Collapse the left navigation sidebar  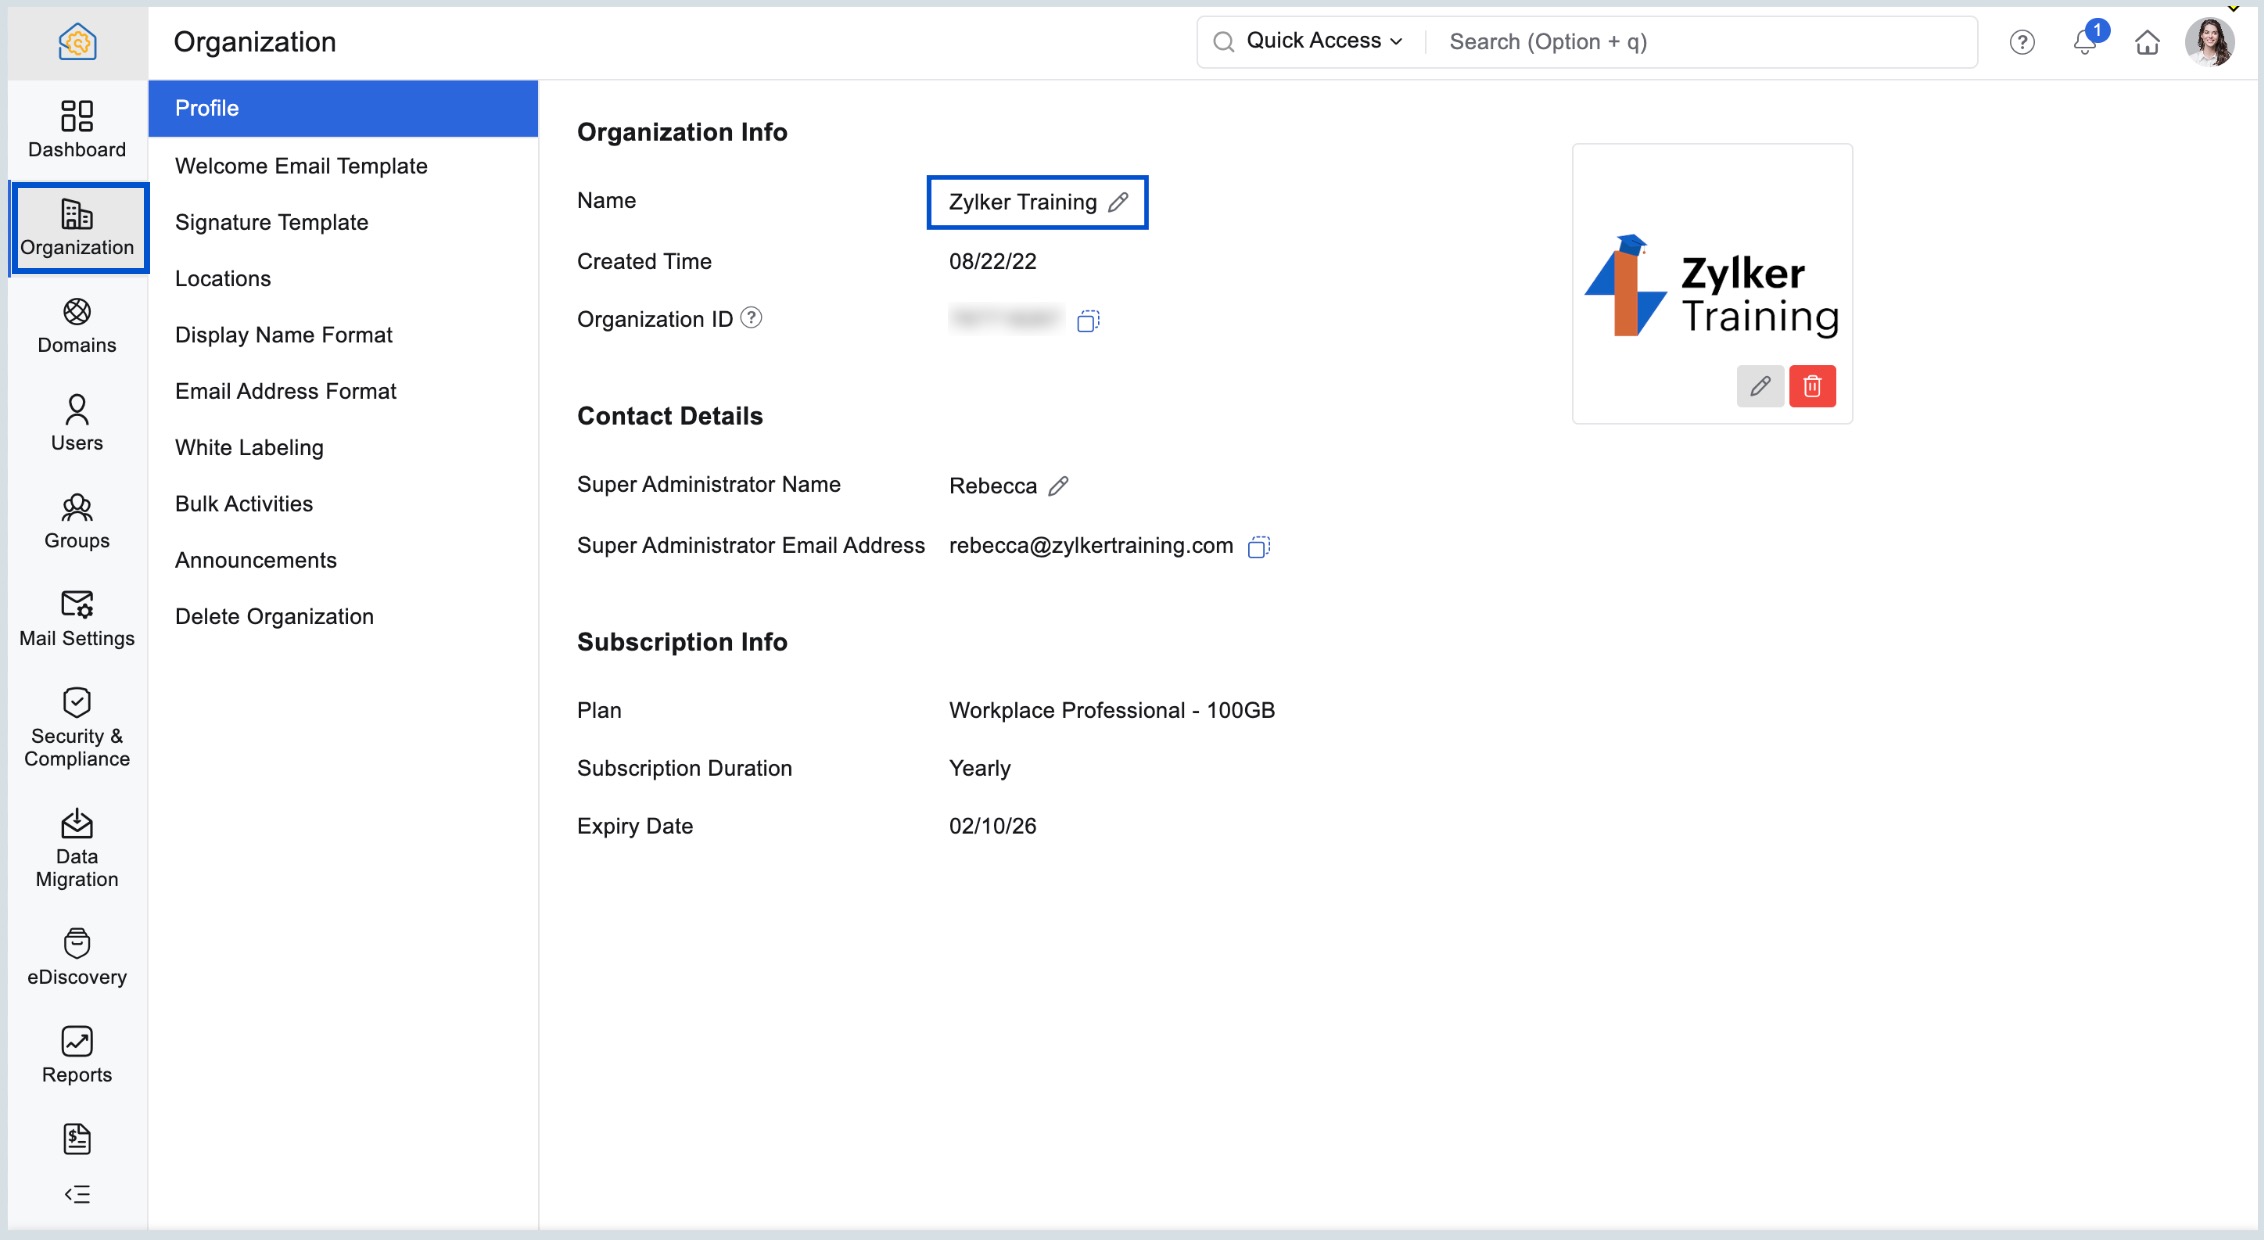pyautogui.click(x=77, y=1194)
